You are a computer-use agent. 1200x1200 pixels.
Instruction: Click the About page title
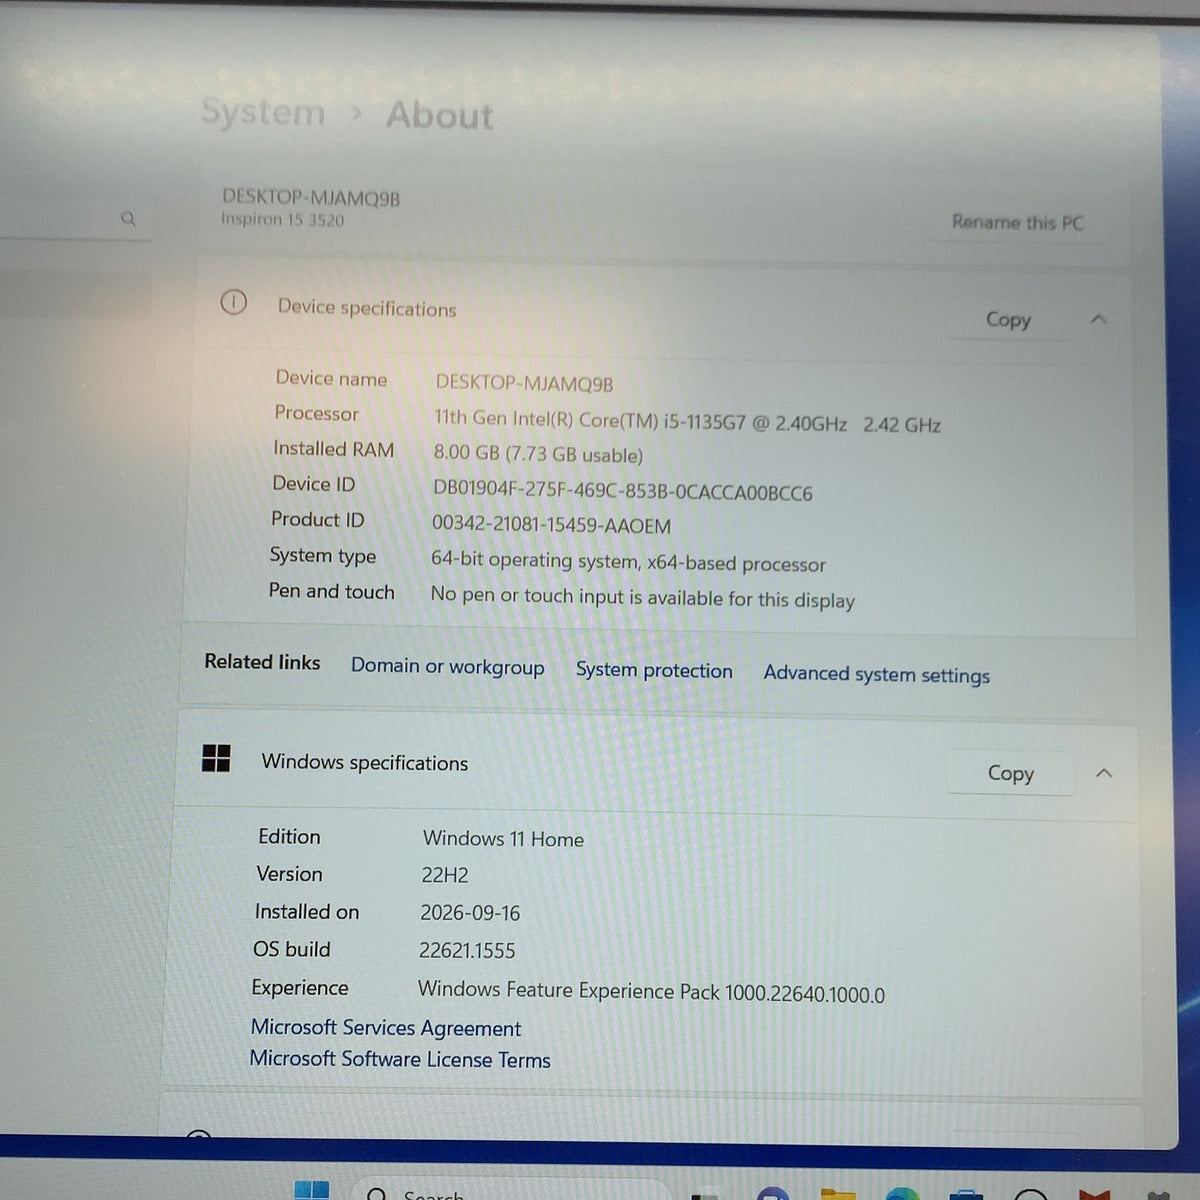pos(440,115)
